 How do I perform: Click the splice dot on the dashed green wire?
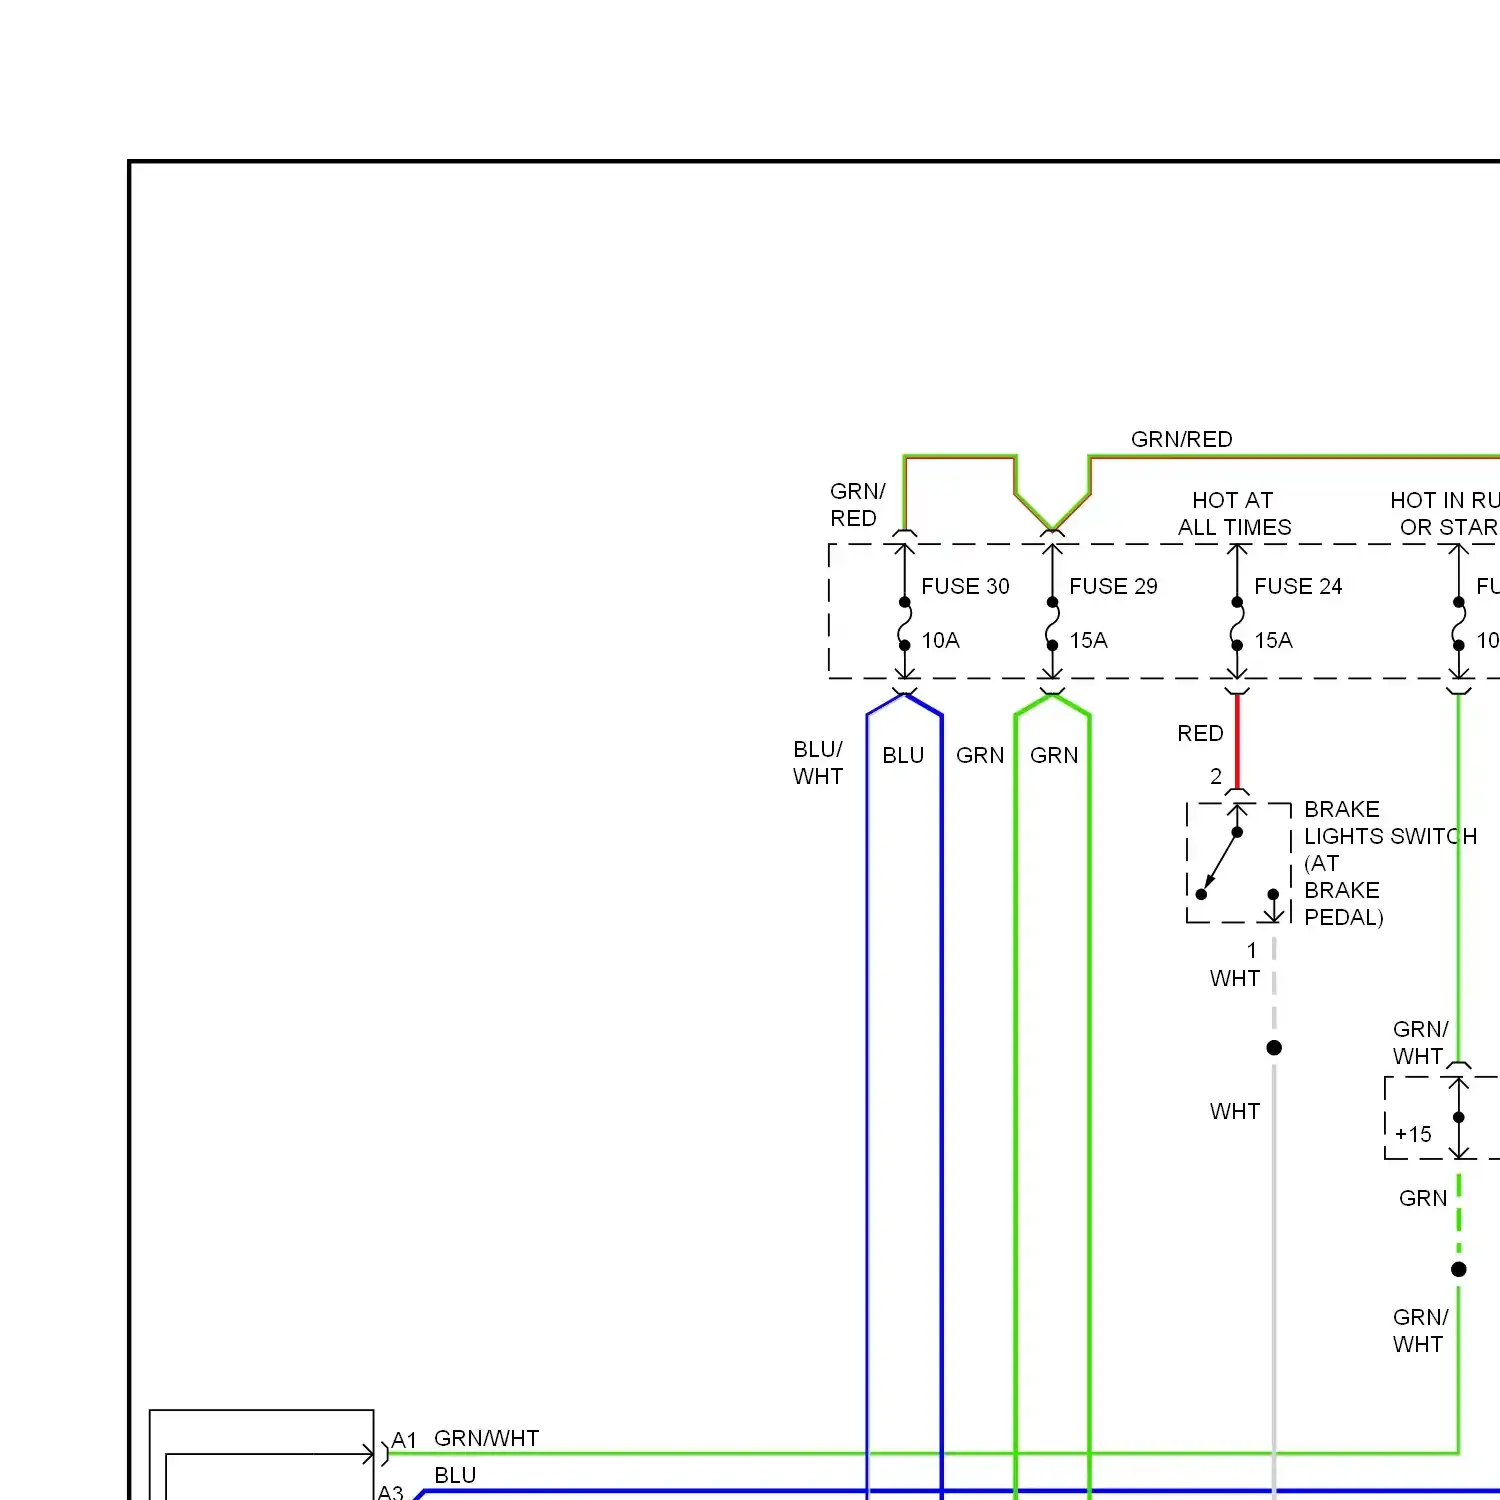pos(1459,1270)
